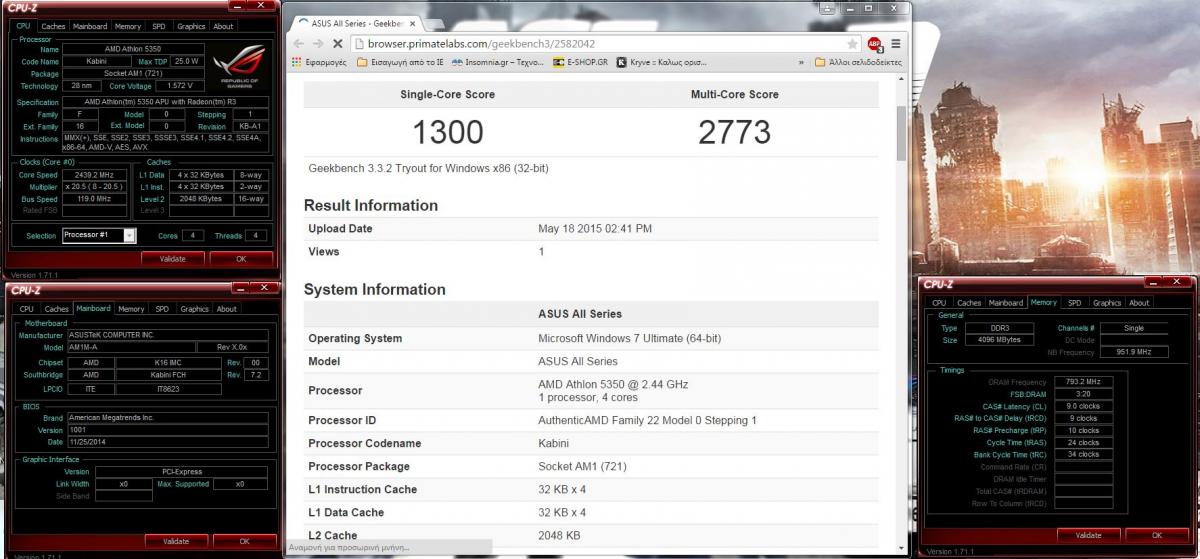Click OK in the Memory window
This screenshot has width=1200, height=559.
(x=1156, y=535)
